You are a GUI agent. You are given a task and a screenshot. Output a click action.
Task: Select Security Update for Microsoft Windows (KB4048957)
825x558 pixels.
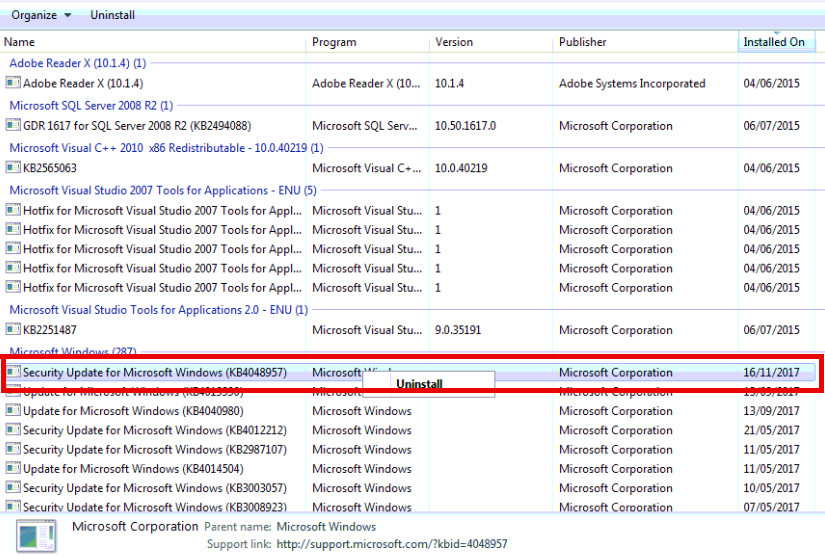(155, 373)
